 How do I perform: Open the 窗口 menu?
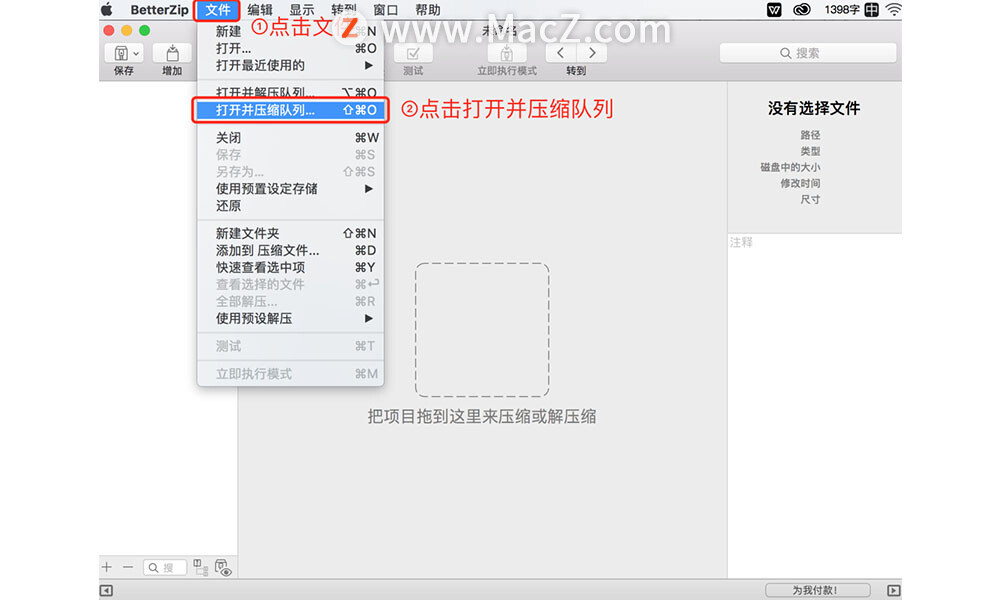tap(385, 10)
